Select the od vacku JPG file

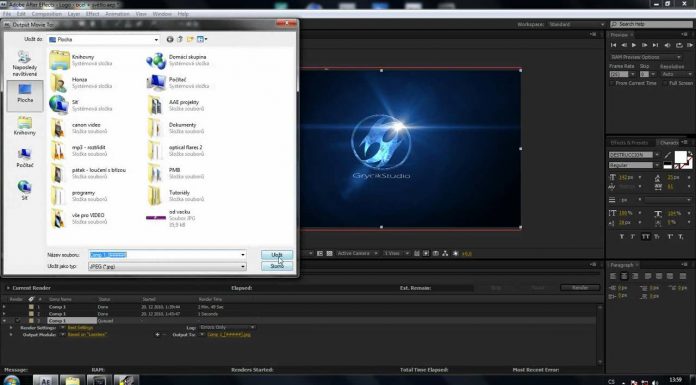click(x=171, y=218)
